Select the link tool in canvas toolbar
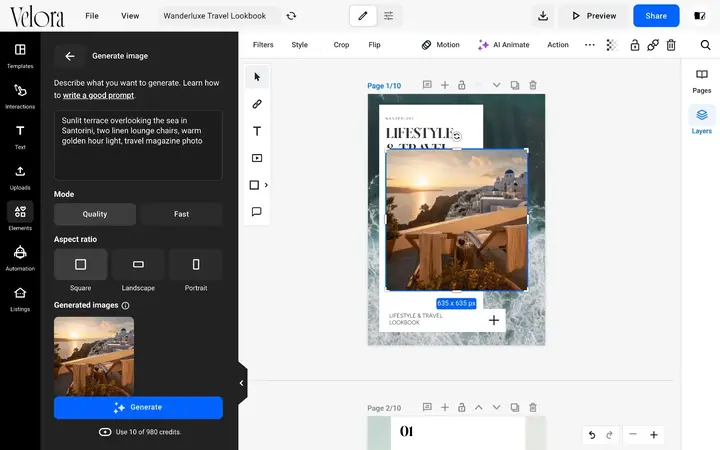 tap(257, 104)
